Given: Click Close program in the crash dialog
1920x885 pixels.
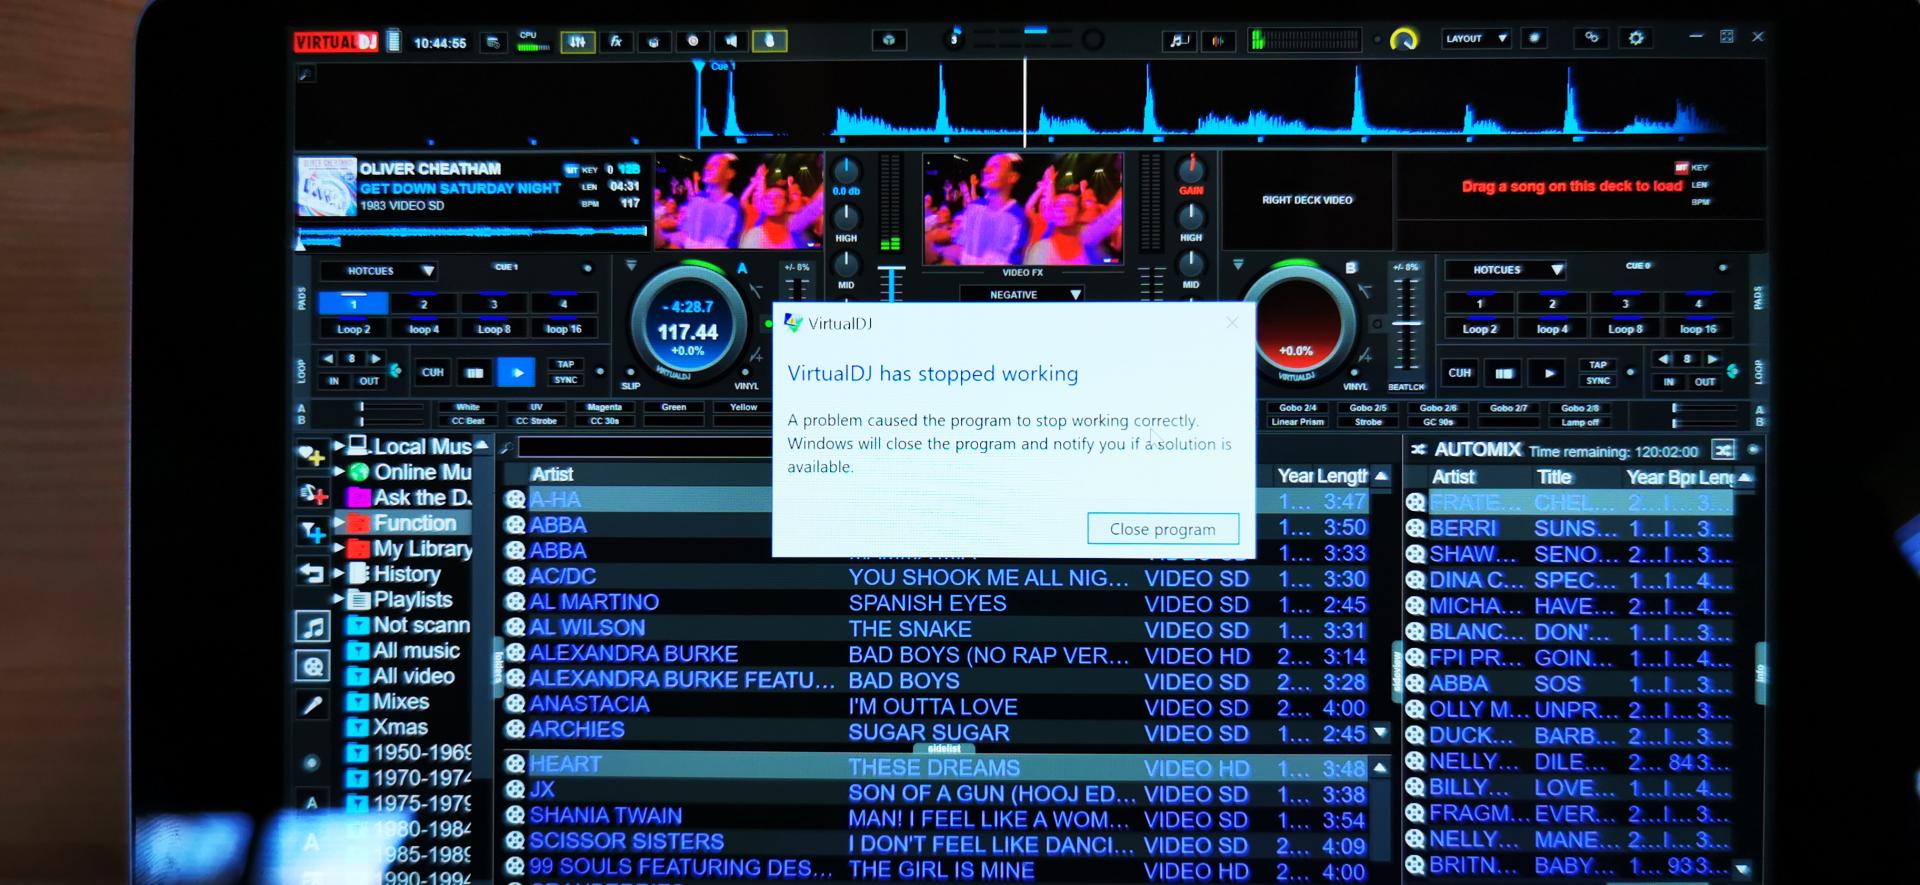Looking at the screenshot, I should (x=1163, y=529).
